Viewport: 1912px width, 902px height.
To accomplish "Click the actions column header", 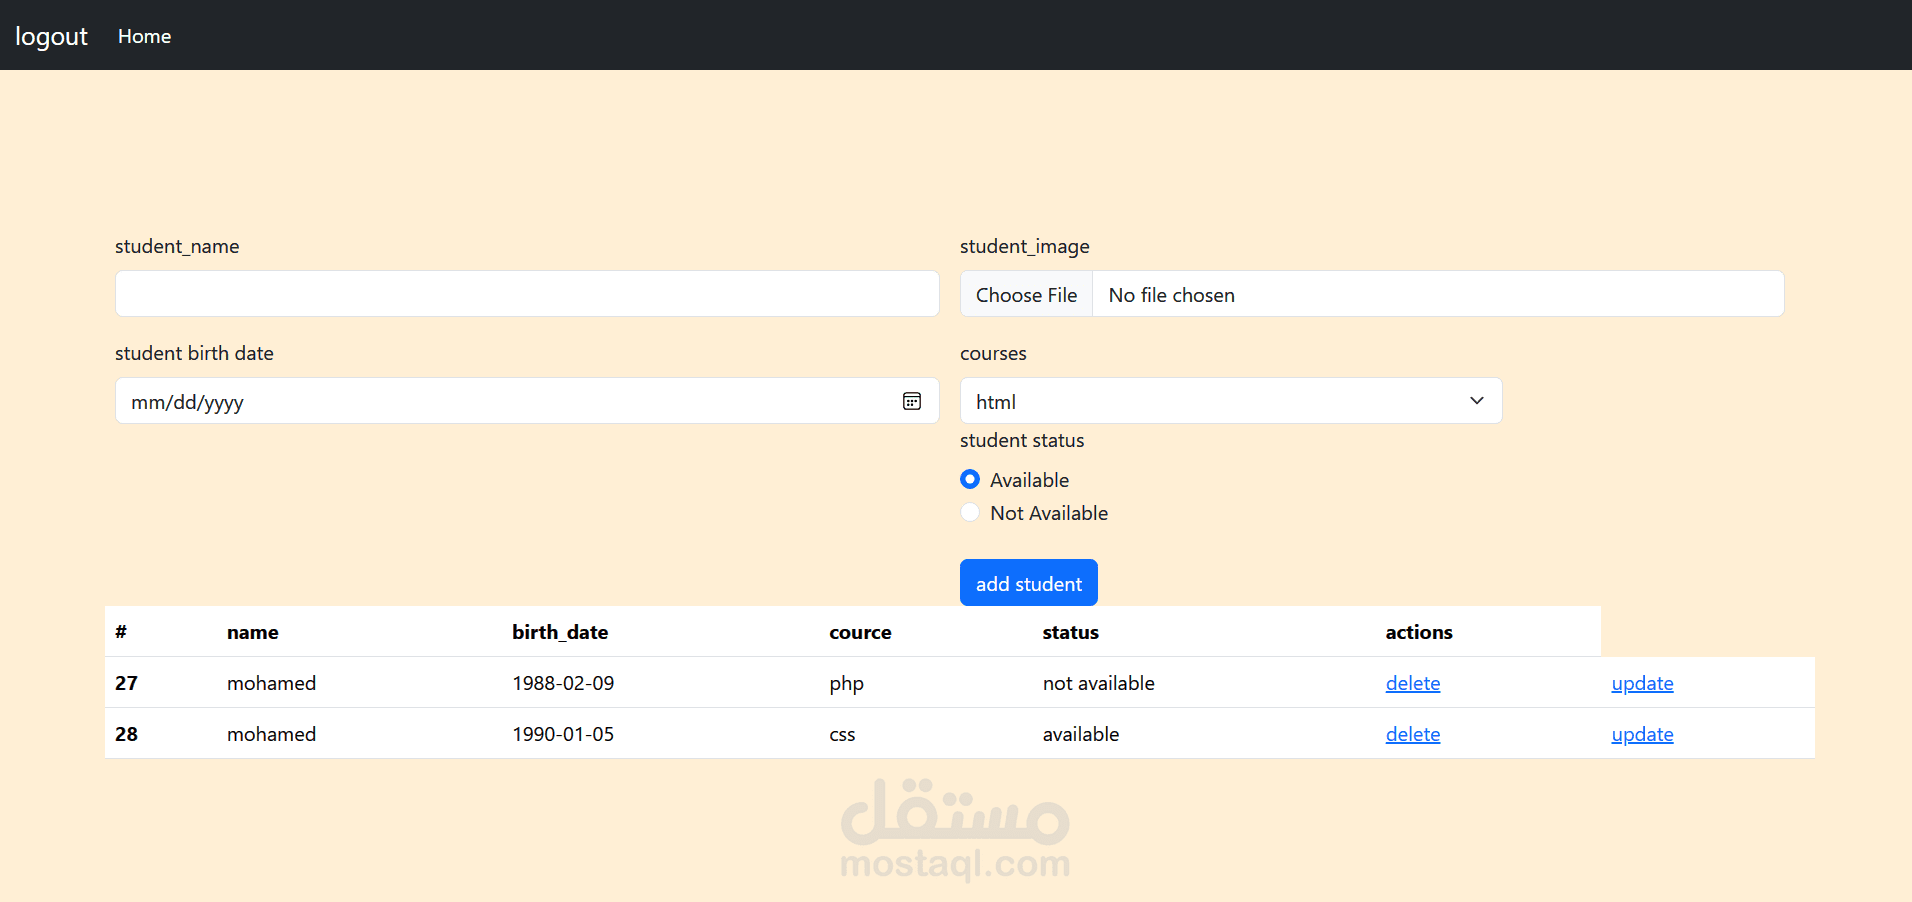I will click(x=1419, y=632).
